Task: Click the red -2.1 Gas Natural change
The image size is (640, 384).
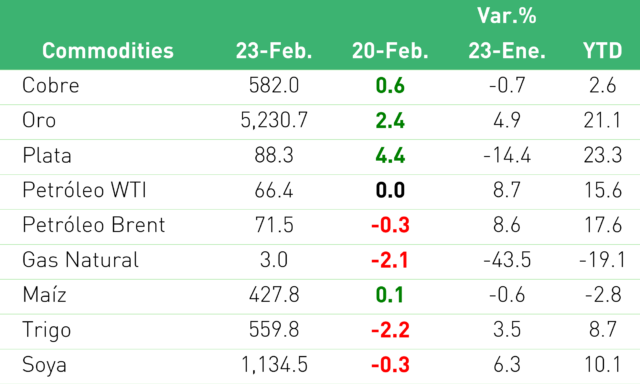Action: click(390, 260)
